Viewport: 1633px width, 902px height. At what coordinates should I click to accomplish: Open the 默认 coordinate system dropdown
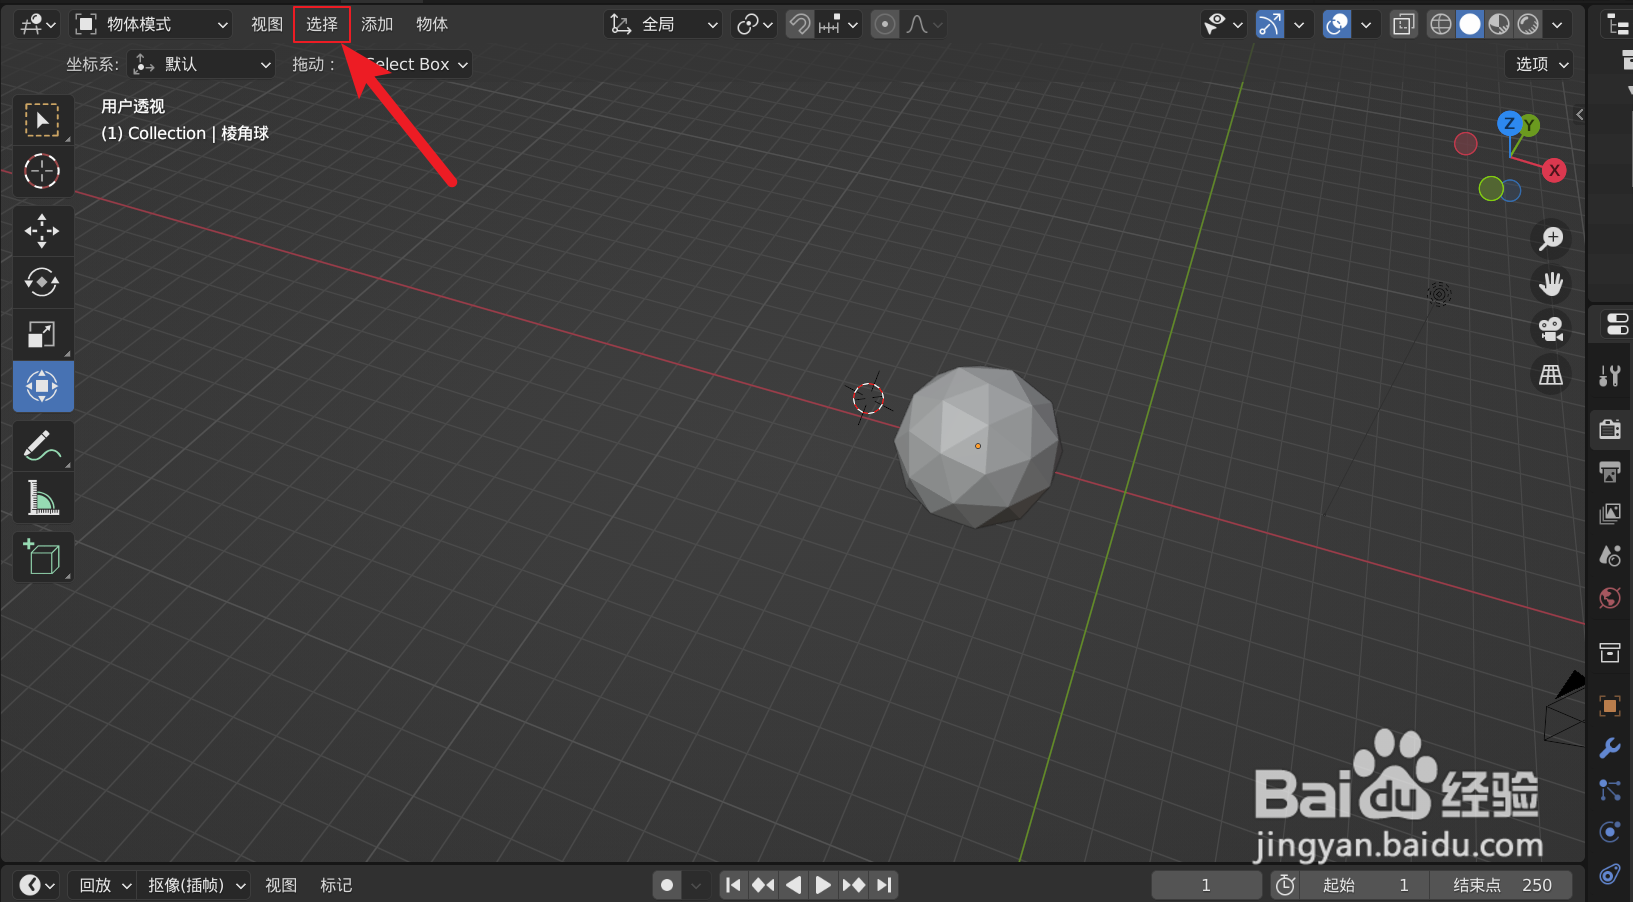[202, 64]
